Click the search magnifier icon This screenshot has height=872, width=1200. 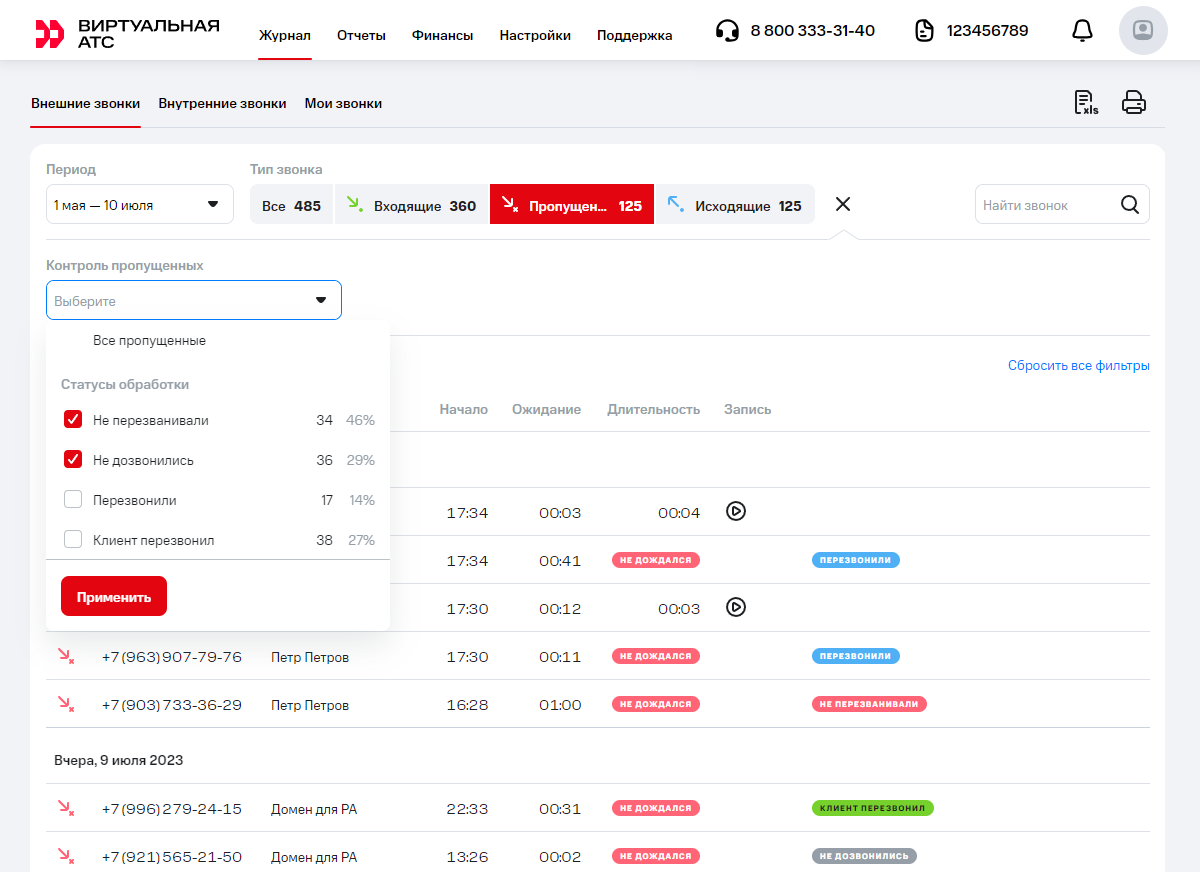(1130, 205)
